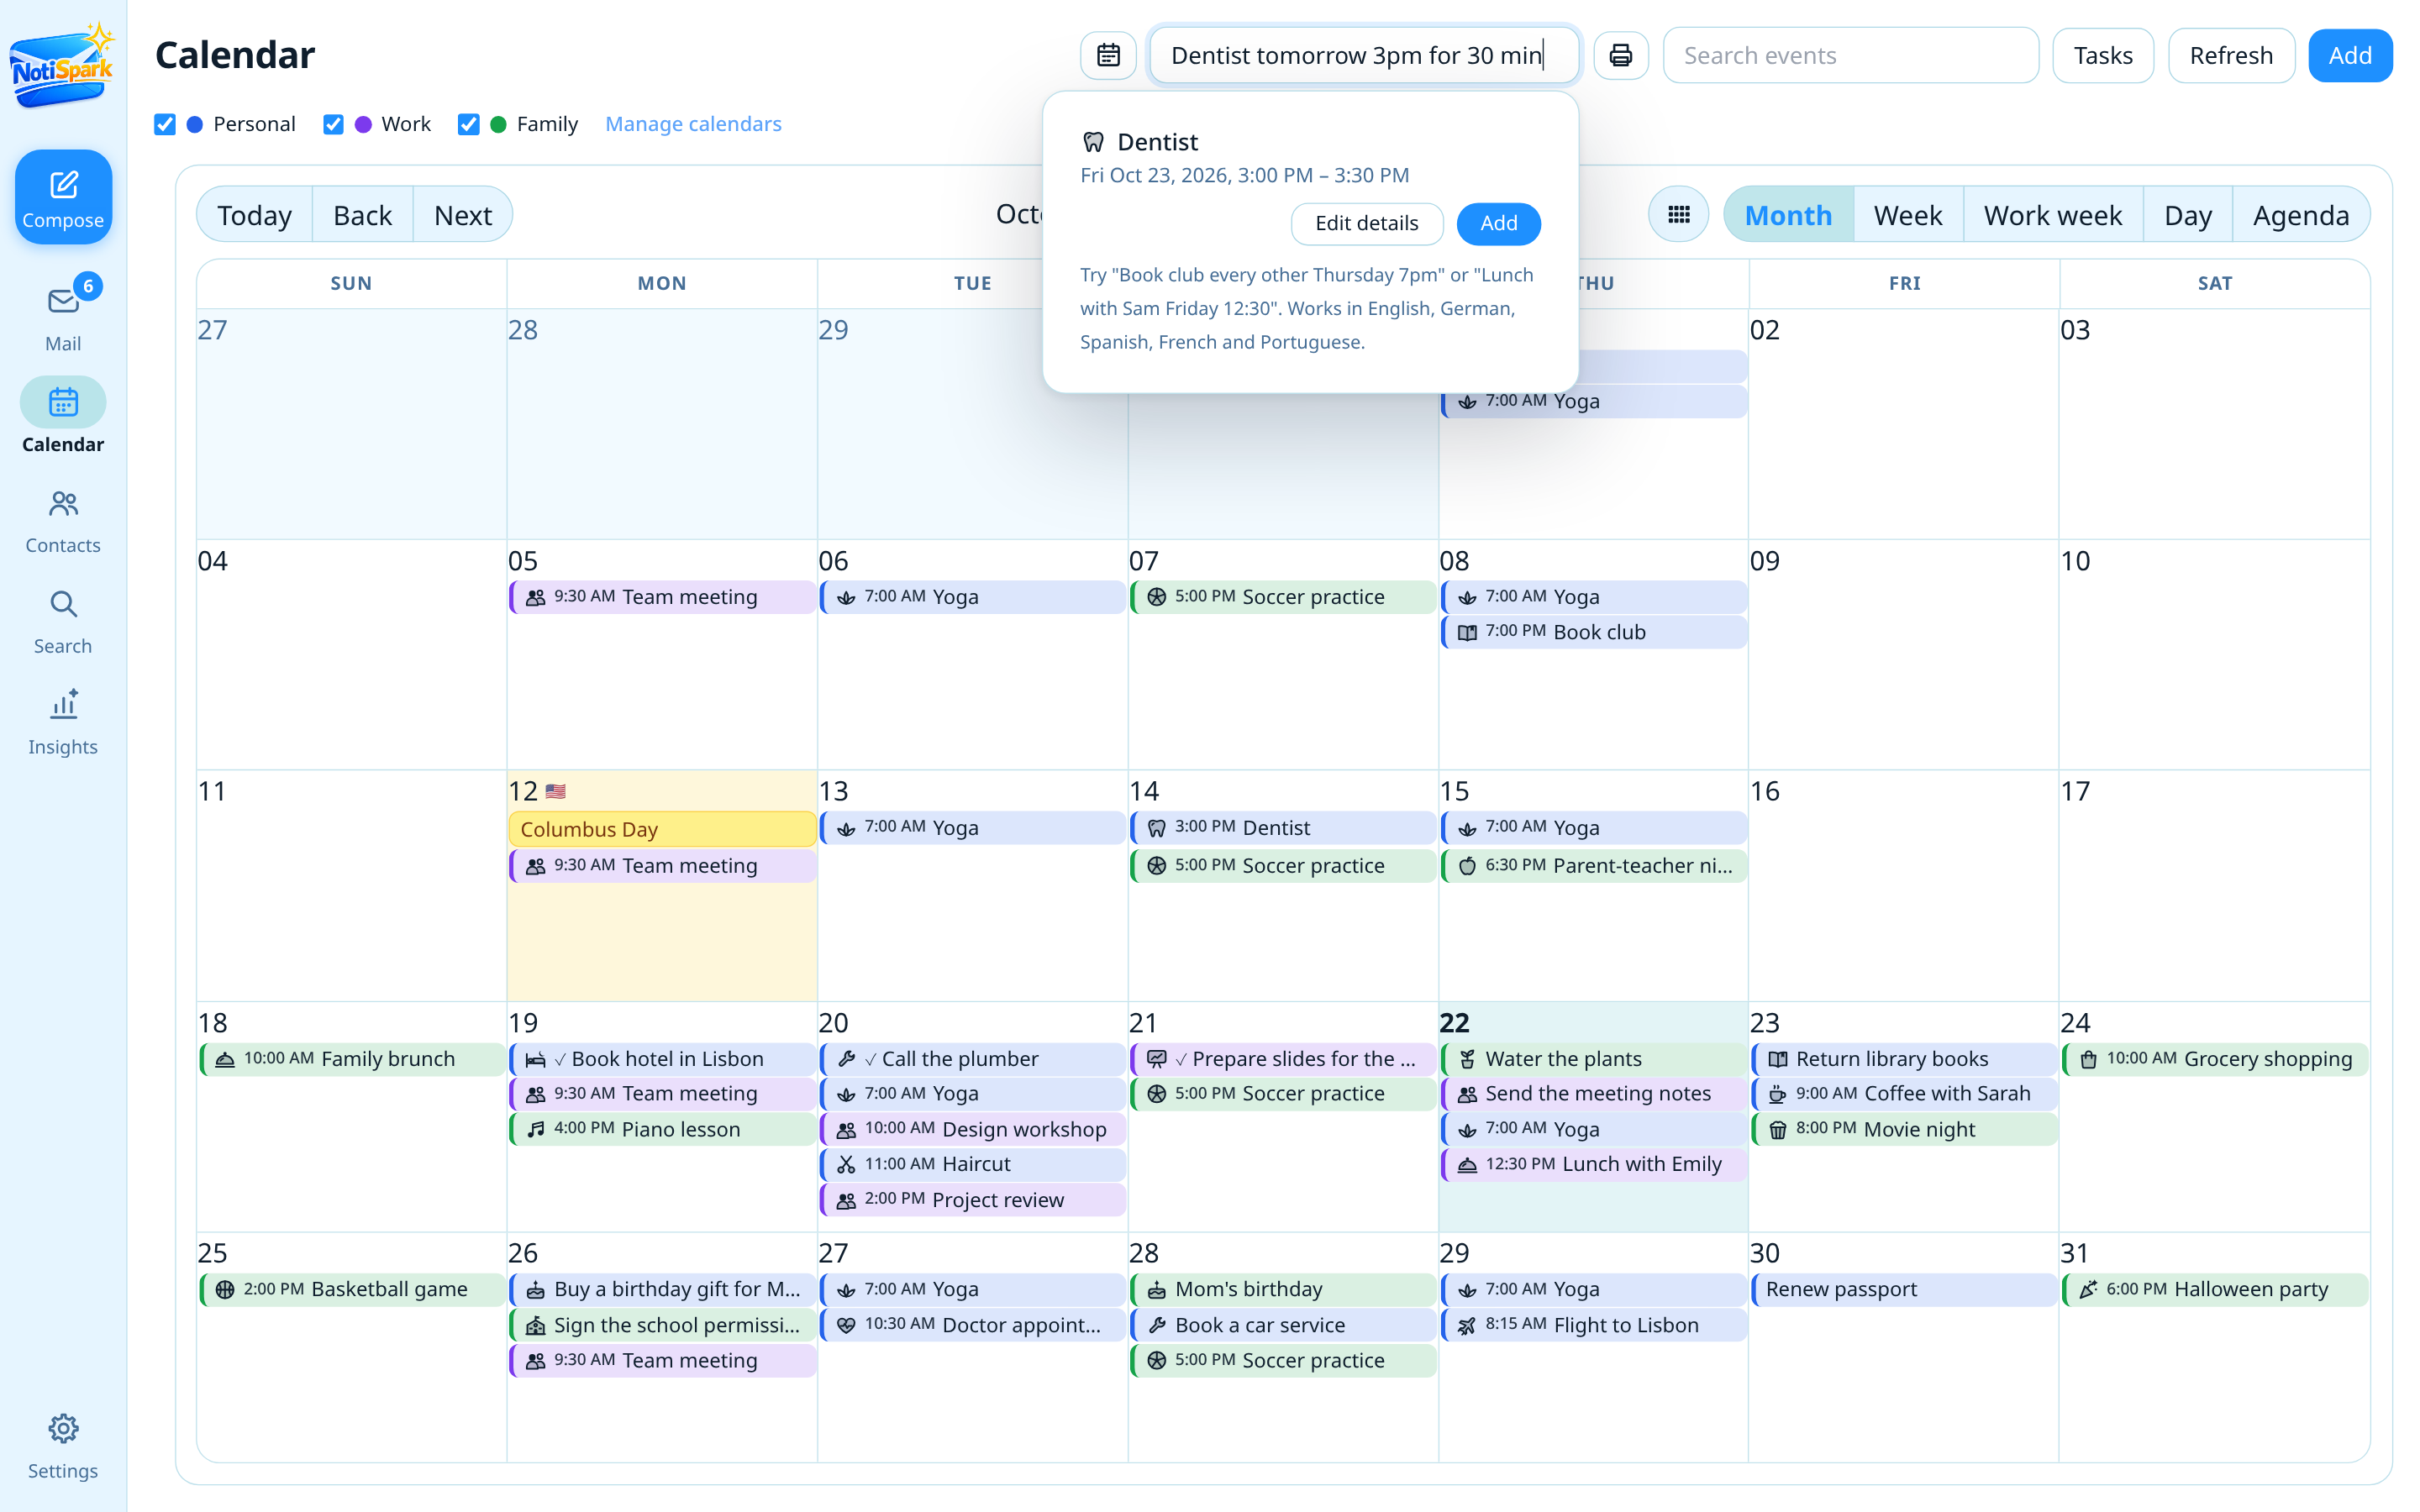Open the Family brunch event

352,1059
